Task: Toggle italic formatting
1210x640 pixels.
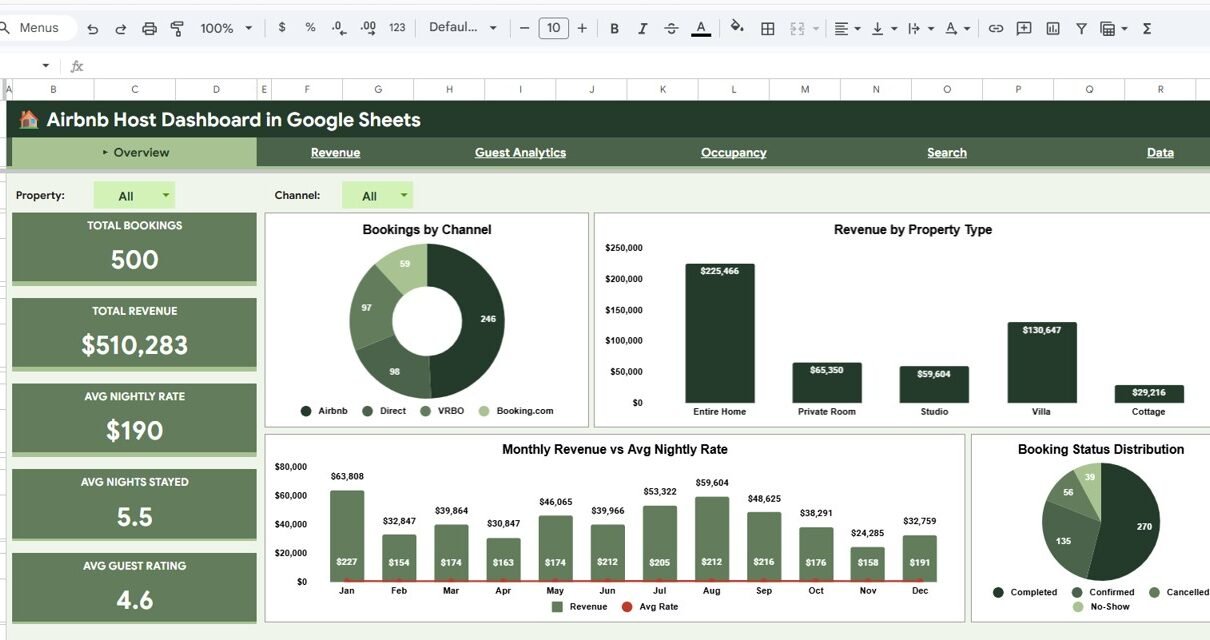Action: (x=642, y=29)
